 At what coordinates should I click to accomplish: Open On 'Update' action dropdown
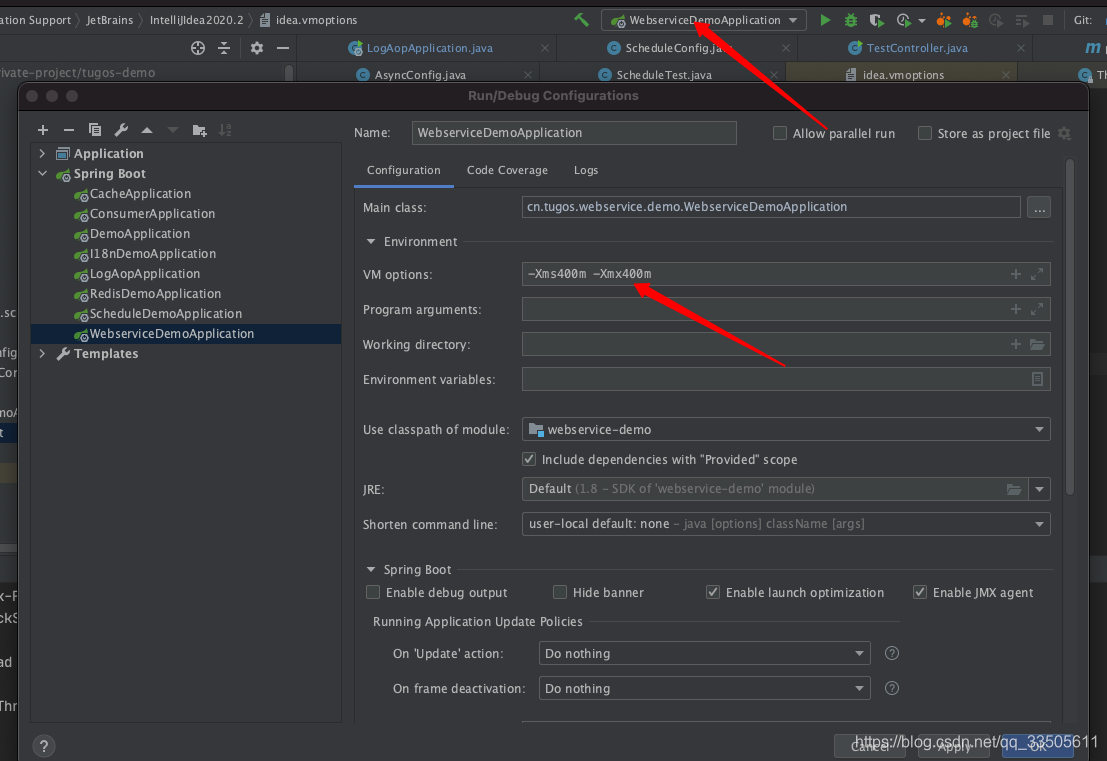704,653
